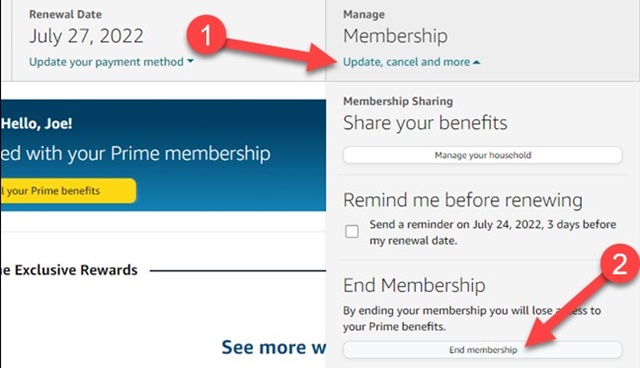This screenshot has width=640, height=368.
Task: Click the Exclusive Rewards section title
Action: [69, 270]
